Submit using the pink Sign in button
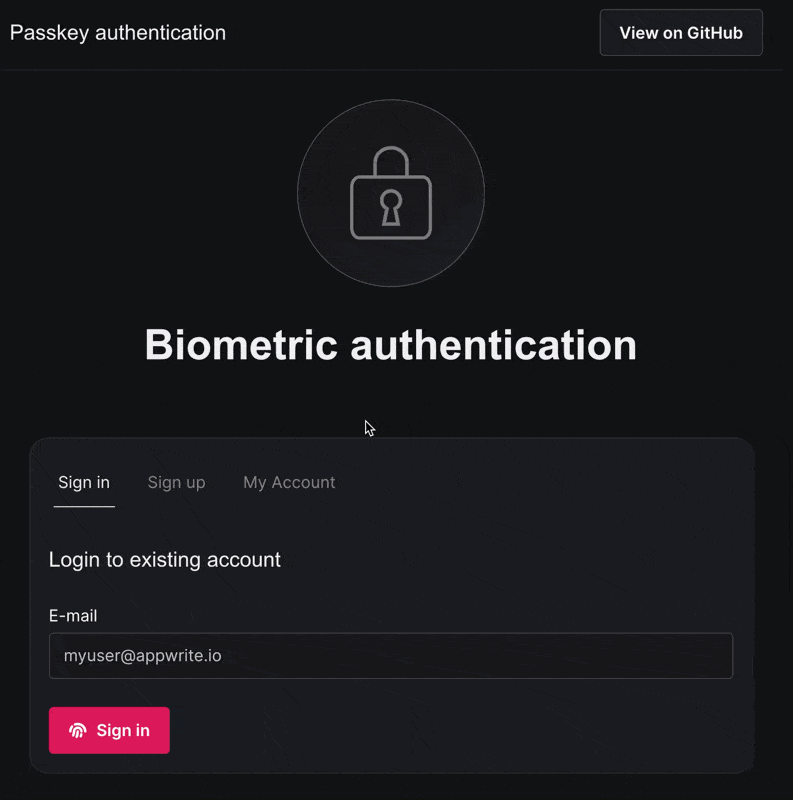793x800 pixels. point(109,730)
